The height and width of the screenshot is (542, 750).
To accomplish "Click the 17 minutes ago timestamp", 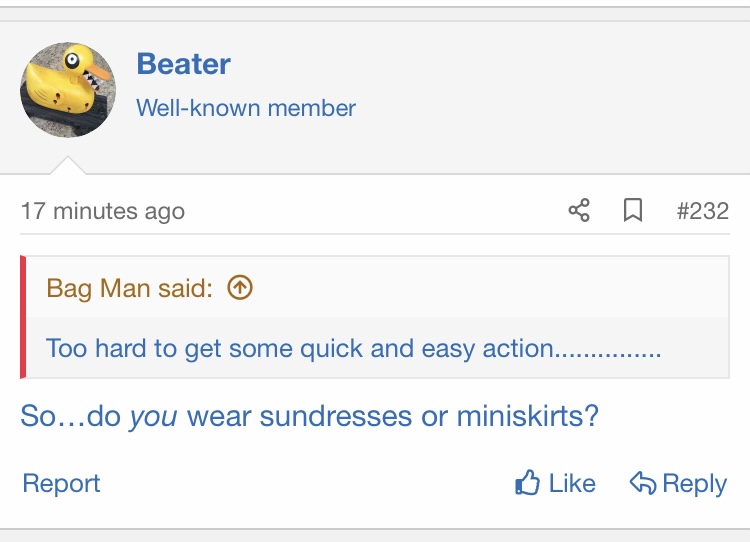I will pos(102,212).
